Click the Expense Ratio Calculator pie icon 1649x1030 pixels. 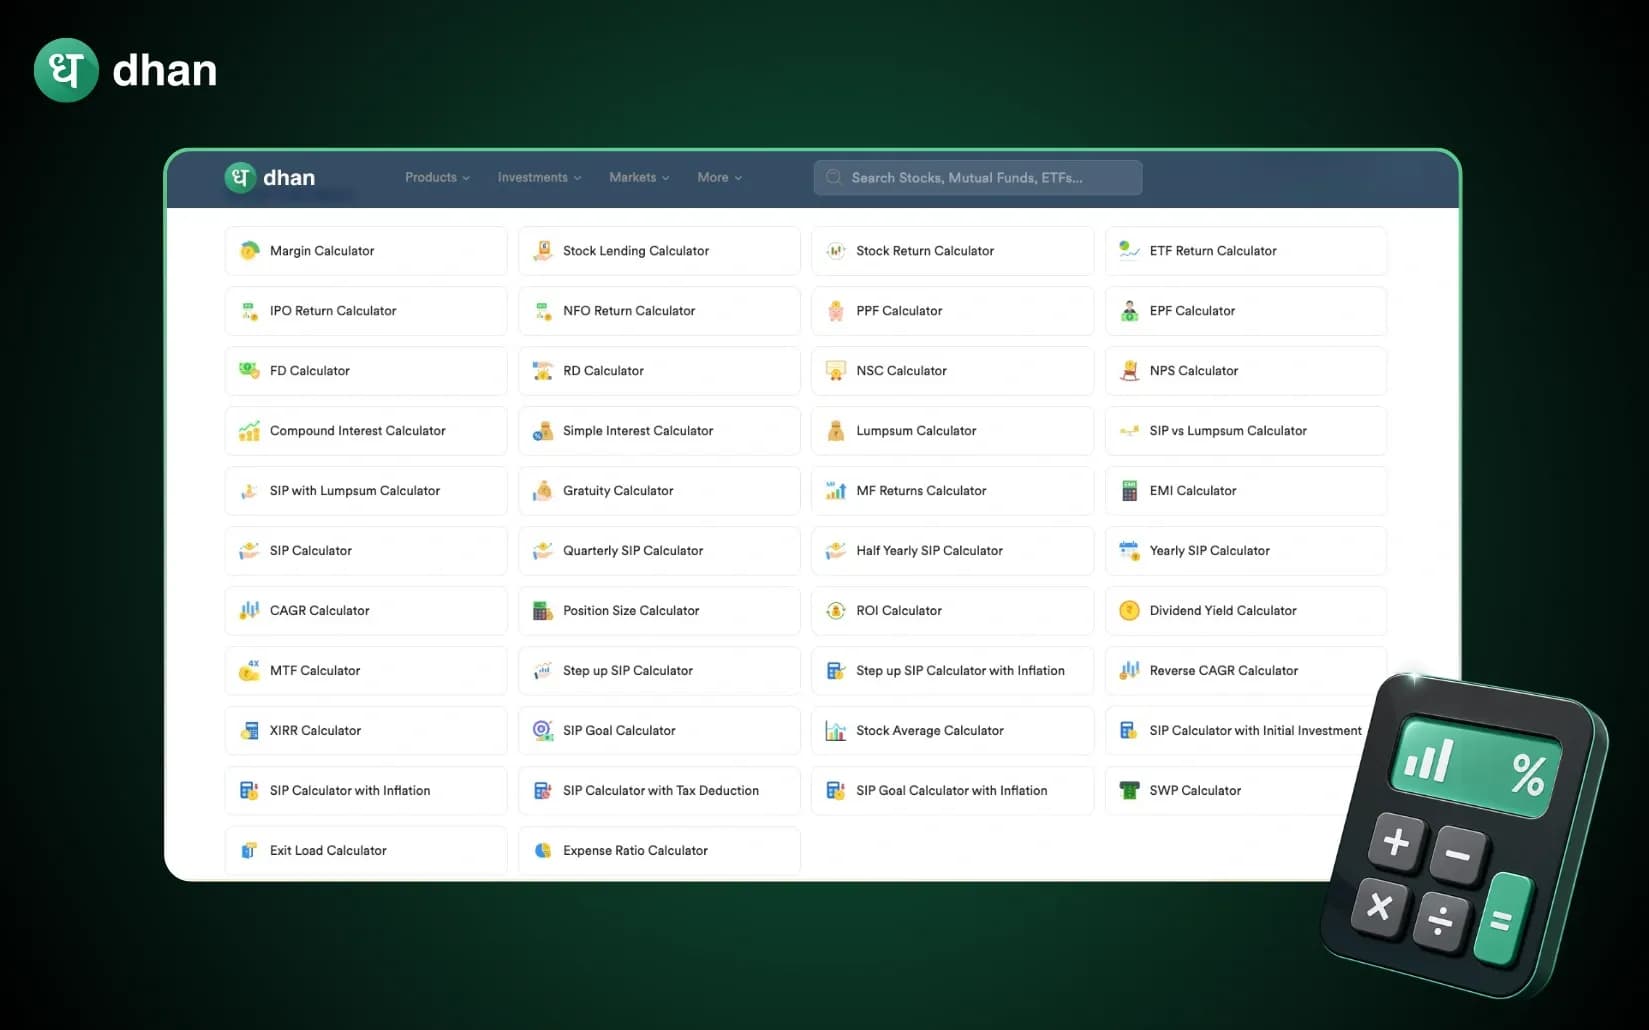click(543, 851)
